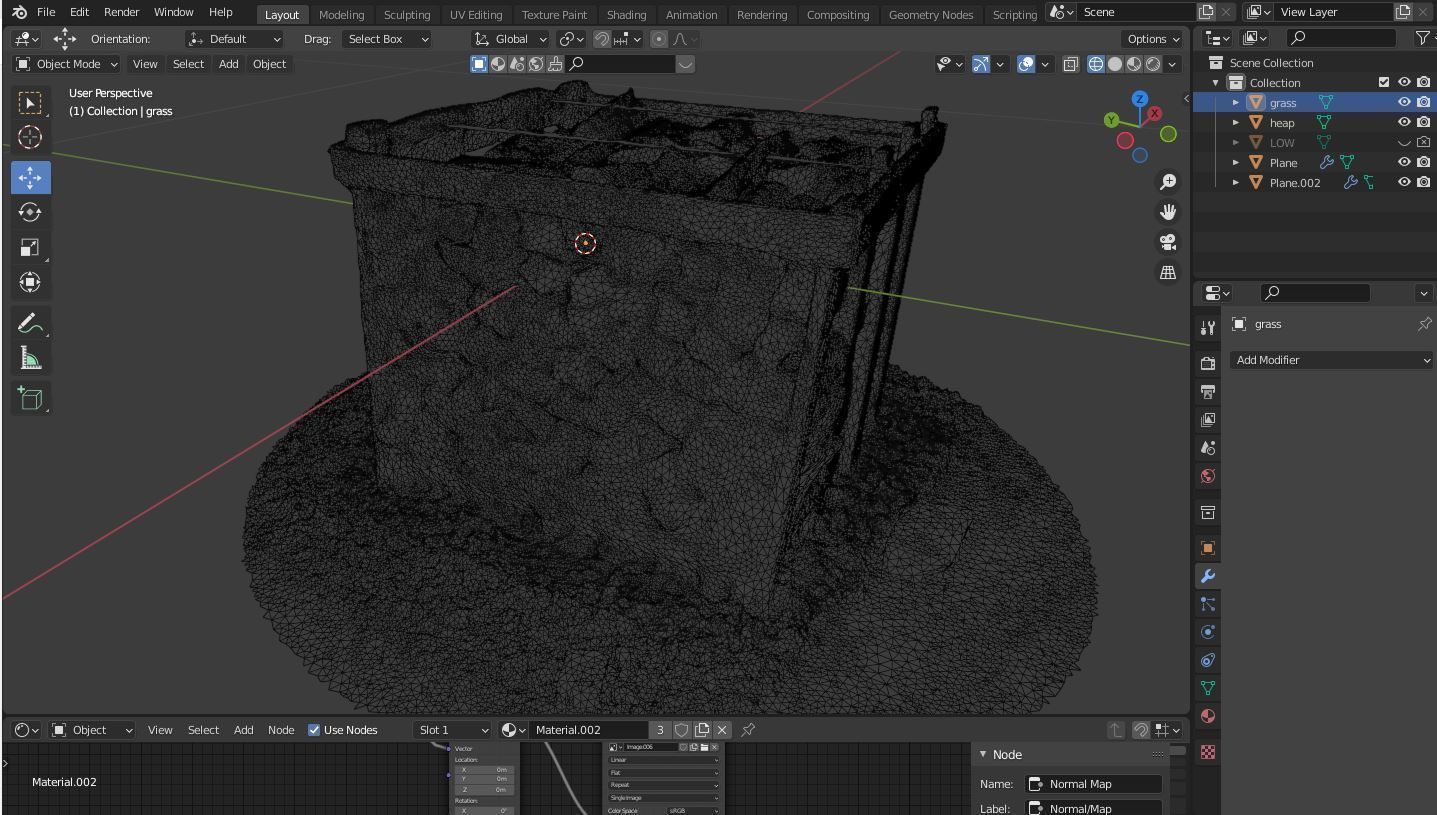Click the node editor Node menu
The image size is (1437, 815).
click(x=281, y=730)
